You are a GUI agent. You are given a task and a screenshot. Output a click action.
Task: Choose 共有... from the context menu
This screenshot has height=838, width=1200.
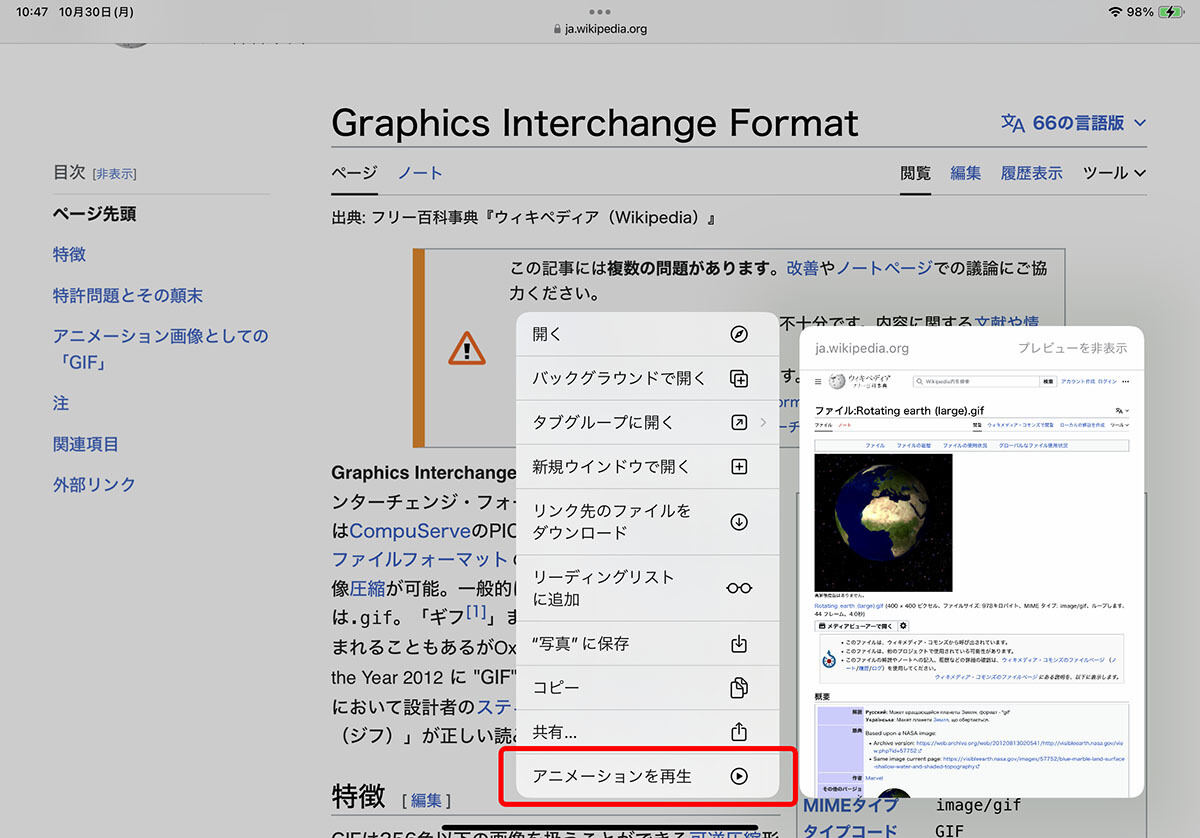click(647, 732)
